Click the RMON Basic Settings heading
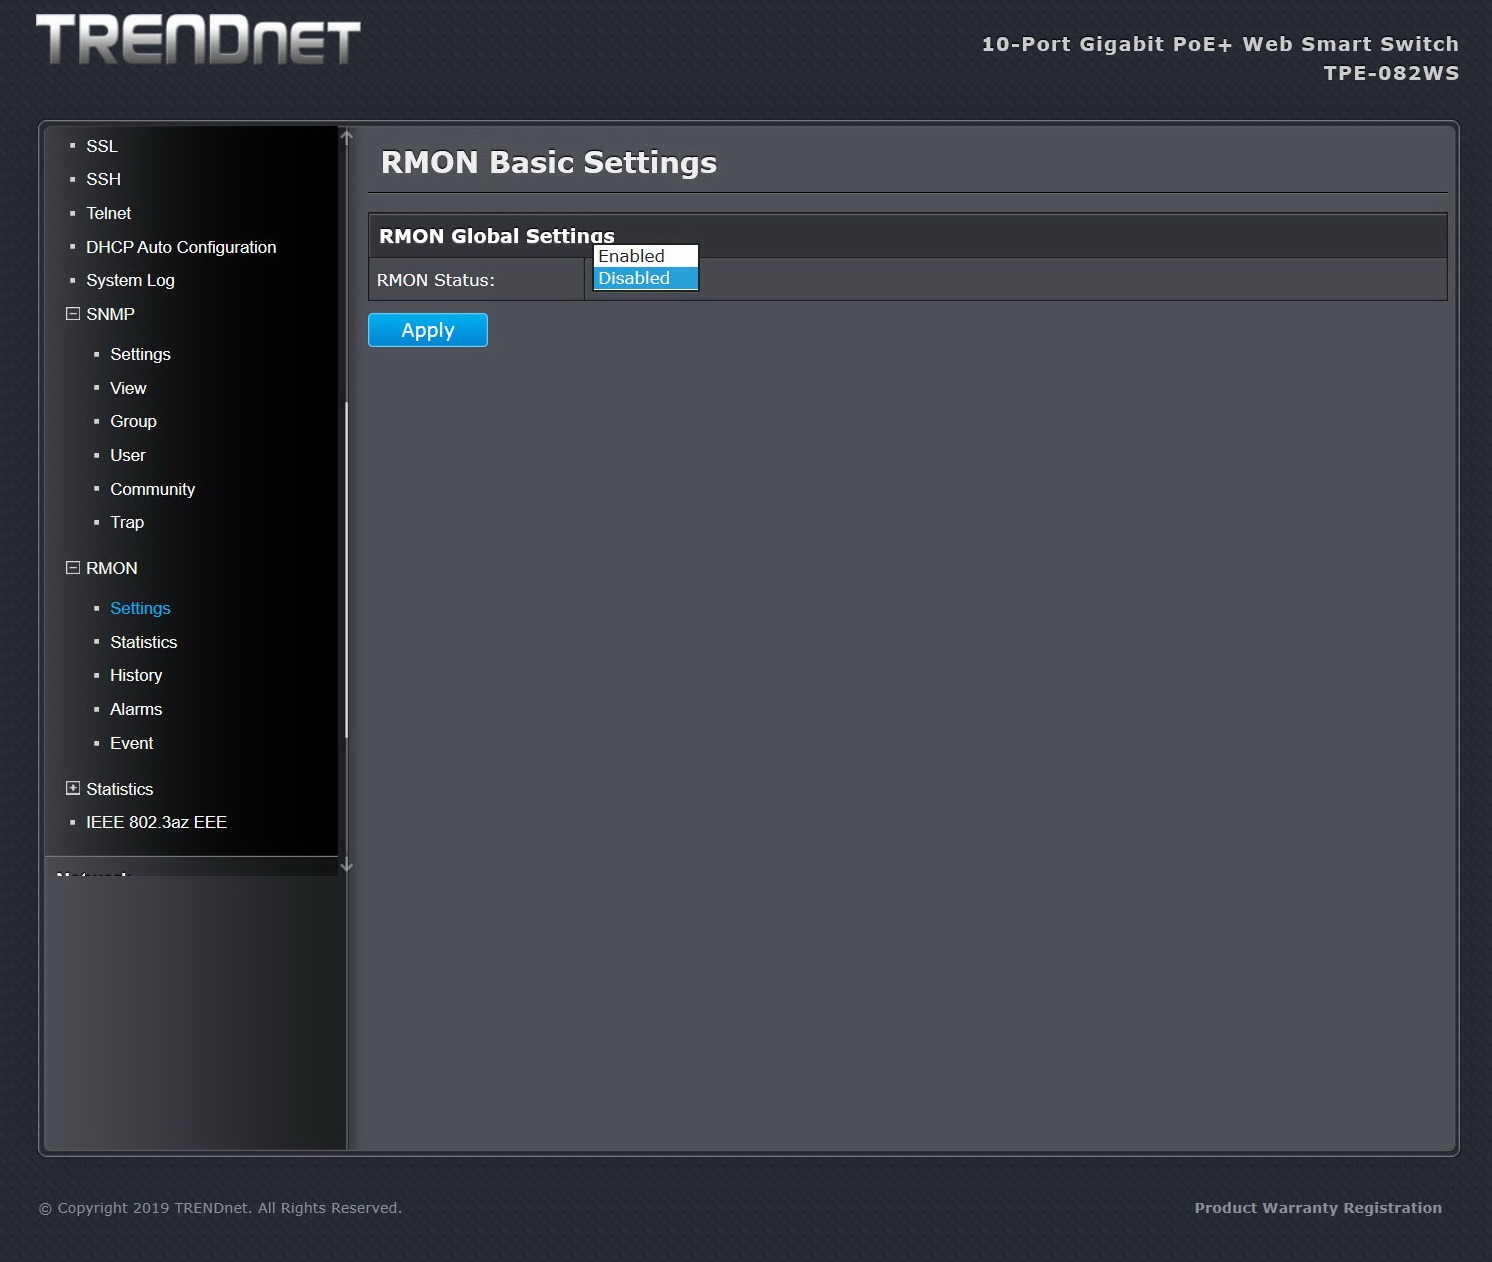Image resolution: width=1492 pixels, height=1262 pixels. 549,162
